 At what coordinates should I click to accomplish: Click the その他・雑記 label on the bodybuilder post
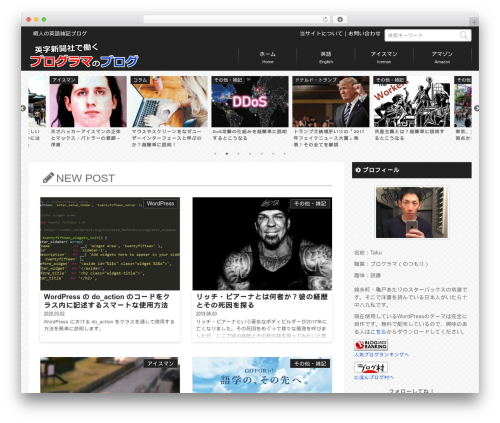point(310,203)
